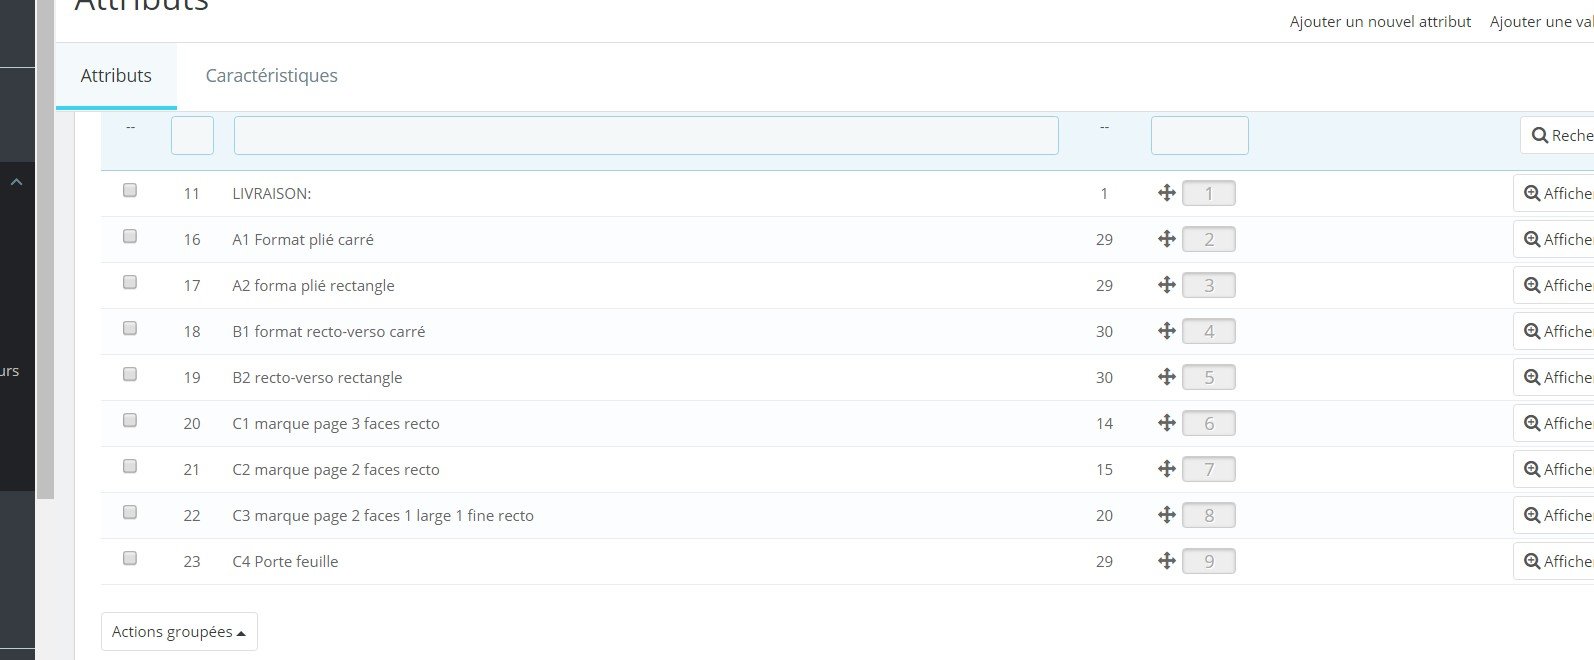Check the C4 Porte feuille row
Image resolution: width=1594 pixels, height=660 pixels.
[x=130, y=558]
